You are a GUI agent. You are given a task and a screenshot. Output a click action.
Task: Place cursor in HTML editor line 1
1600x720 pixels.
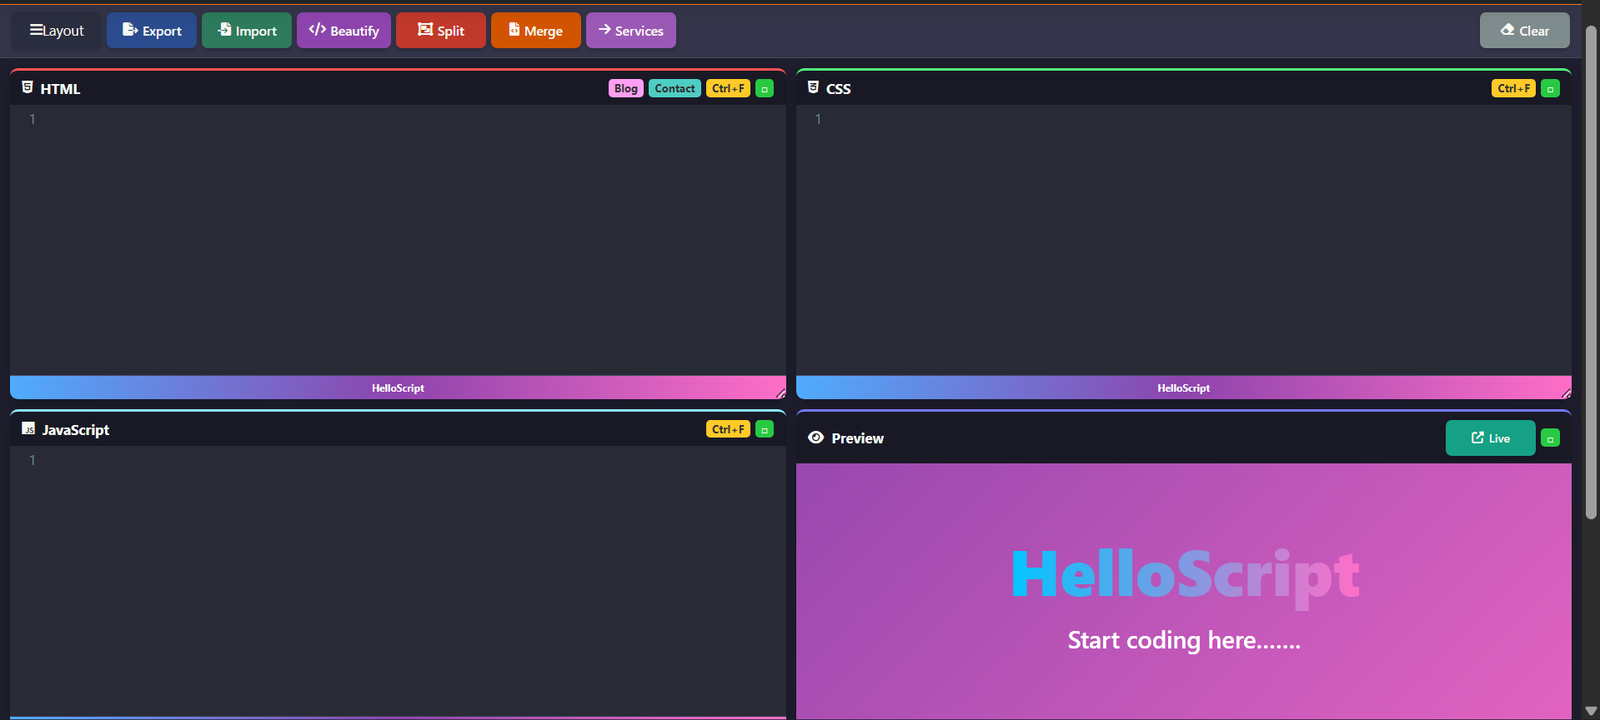(x=410, y=119)
